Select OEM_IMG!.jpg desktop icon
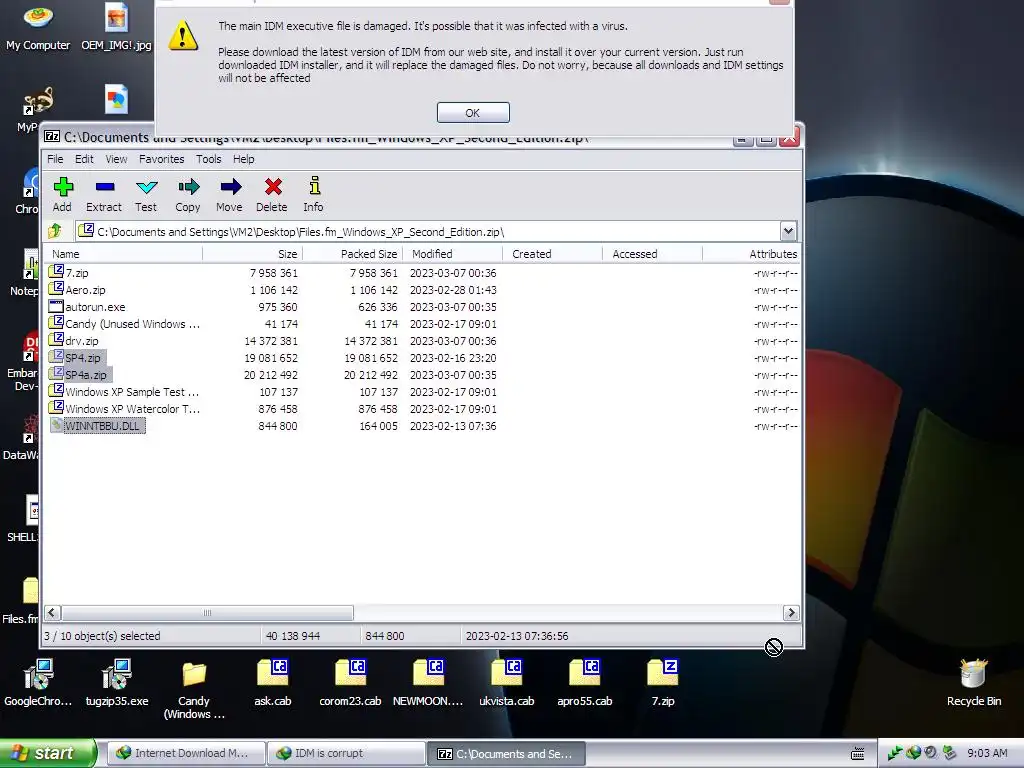Screen dimensions: 1024x768 [116, 27]
